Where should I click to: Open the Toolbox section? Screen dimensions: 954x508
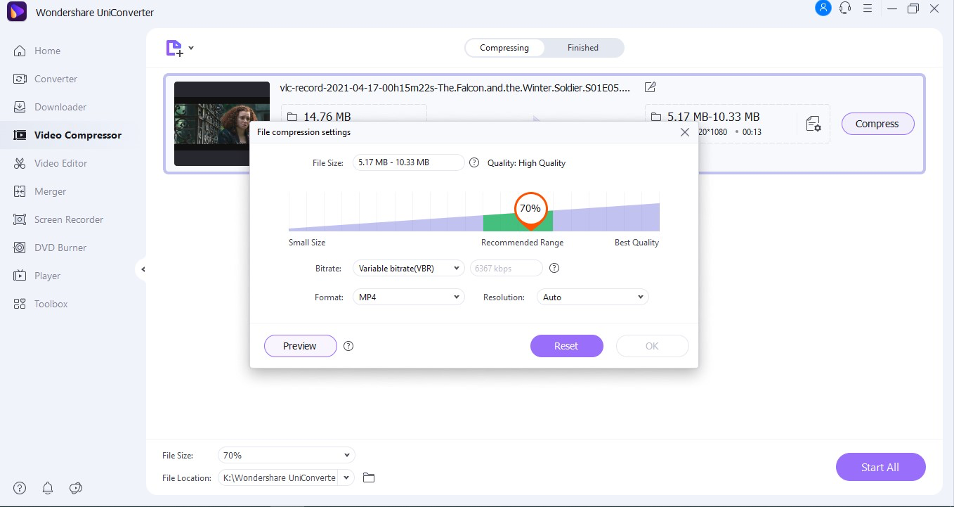(x=50, y=304)
